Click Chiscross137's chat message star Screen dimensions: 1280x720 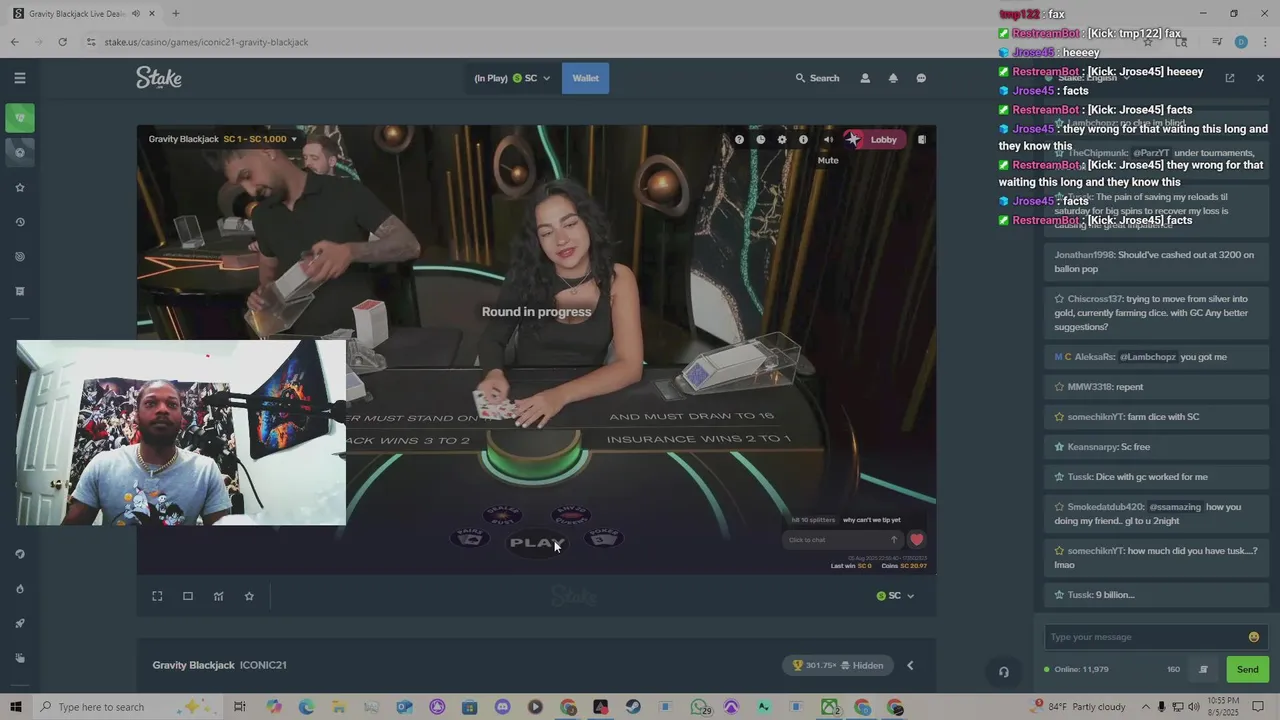(x=1059, y=299)
